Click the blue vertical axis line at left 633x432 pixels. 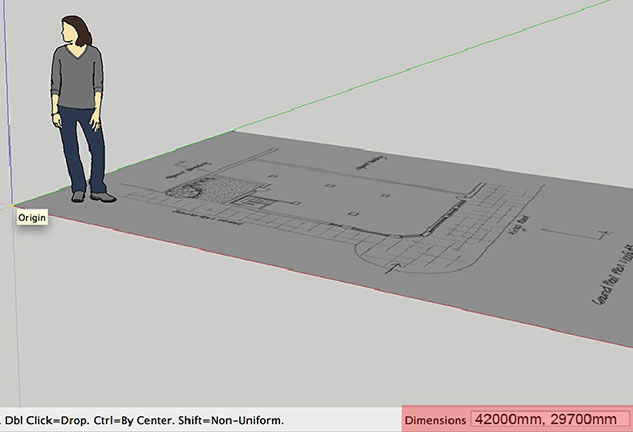coord(6,100)
